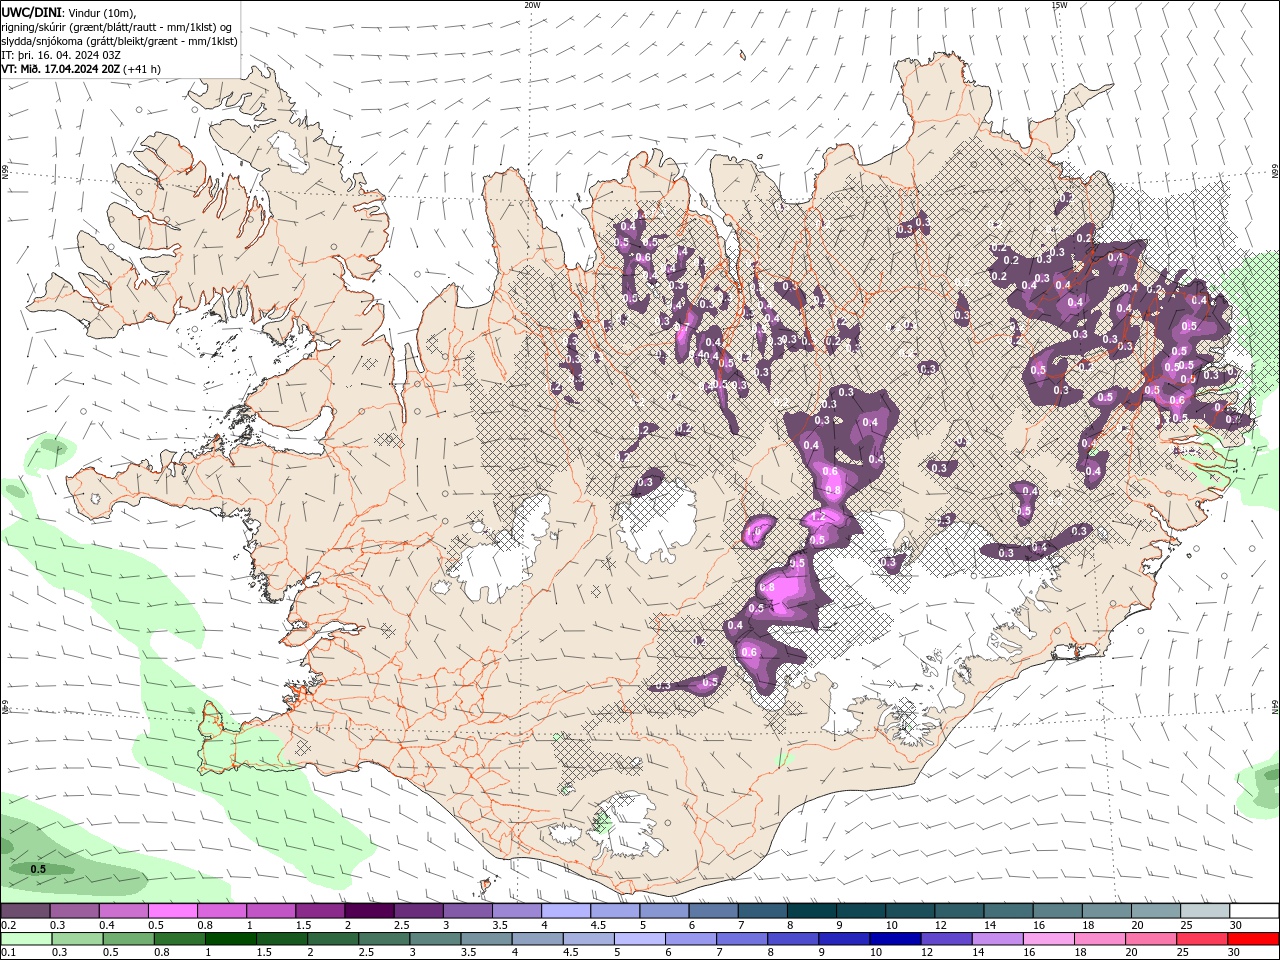This screenshot has width=1280, height=960.
Task: Click the "slydda/snjókoma" description line
Action: (x=120, y=41)
